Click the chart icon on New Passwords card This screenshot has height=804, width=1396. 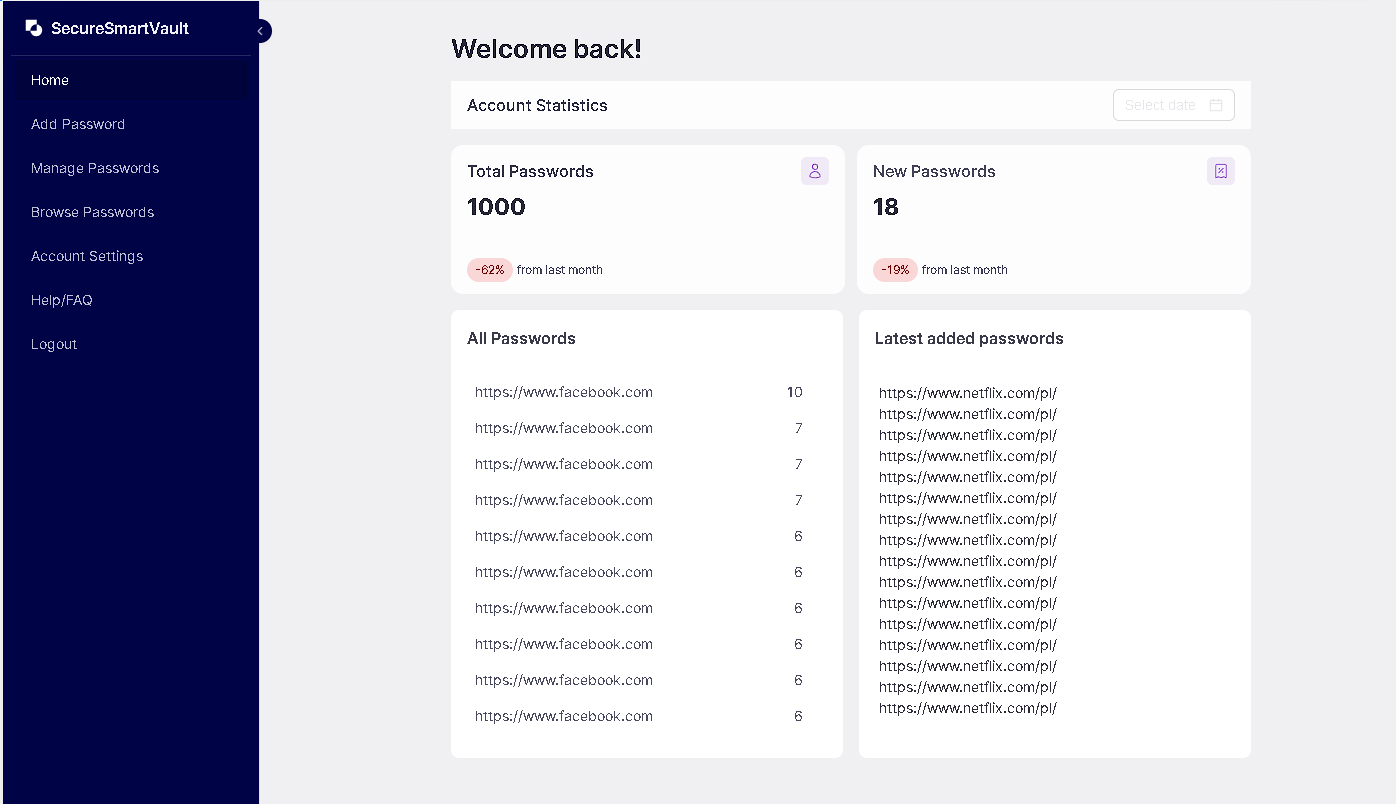coord(1220,171)
